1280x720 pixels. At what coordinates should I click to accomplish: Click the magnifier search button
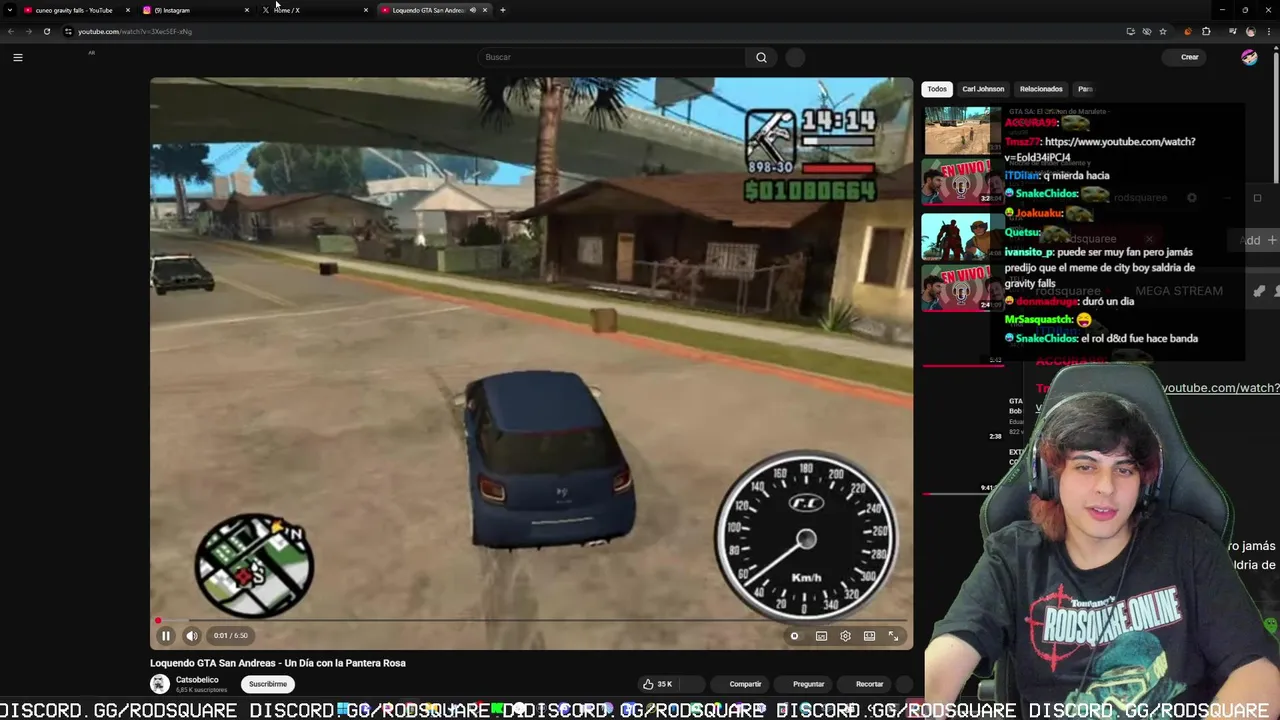click(761, 57)
